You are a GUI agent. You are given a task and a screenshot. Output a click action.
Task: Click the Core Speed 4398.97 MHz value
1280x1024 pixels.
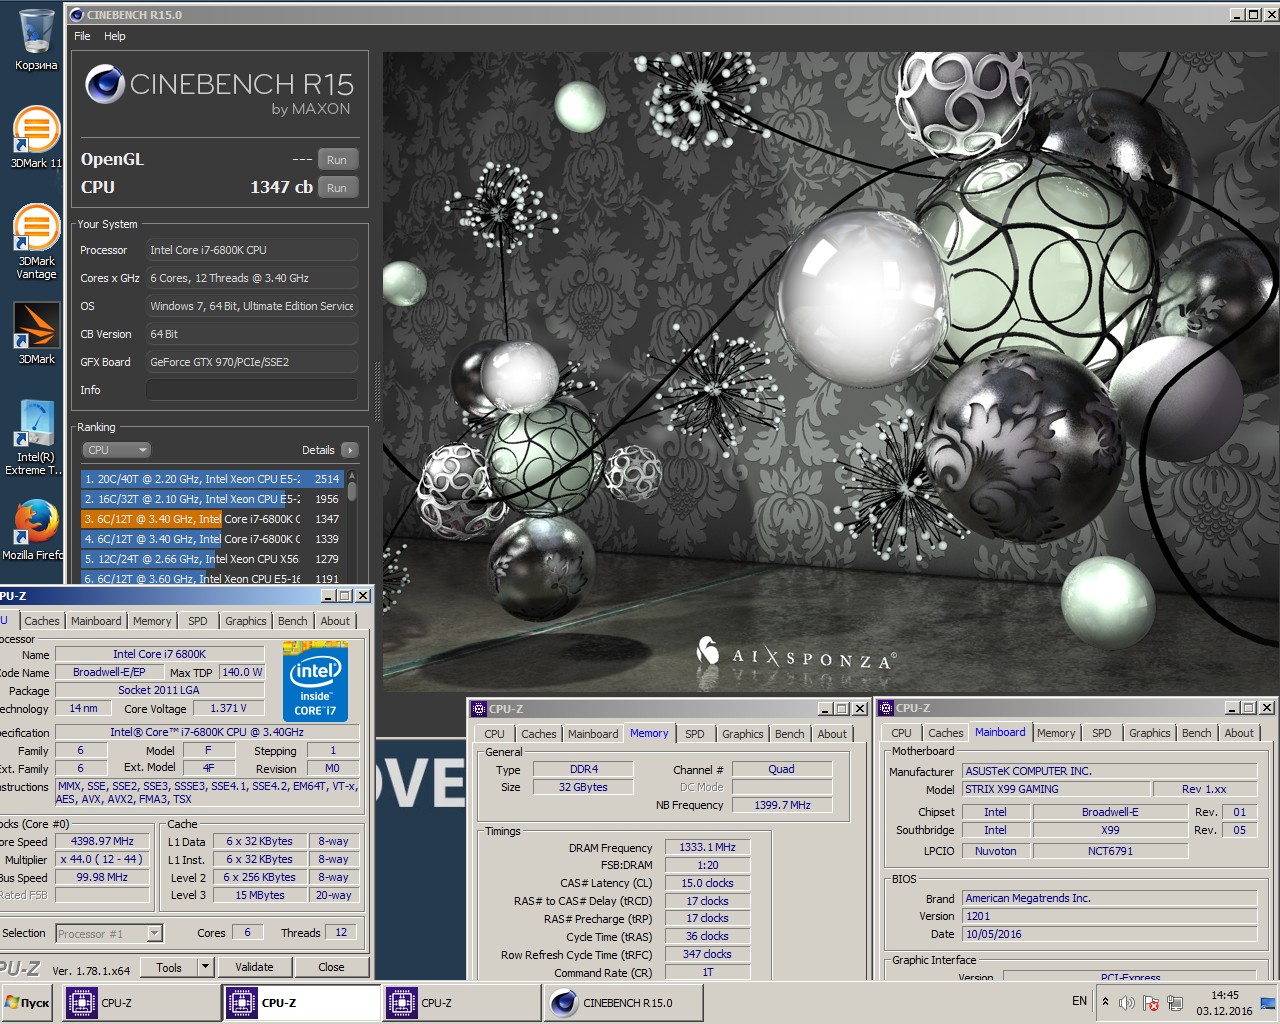(102, 841)
